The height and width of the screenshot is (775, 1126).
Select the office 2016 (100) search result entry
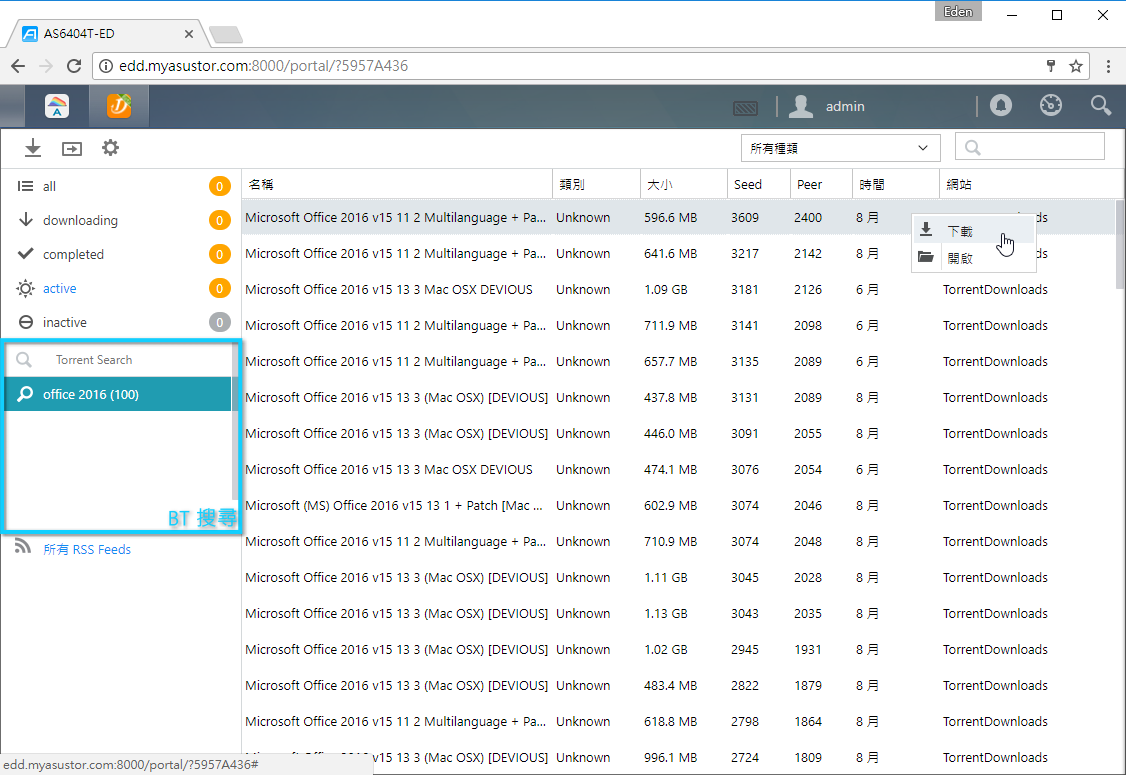pyautogui.click(x=118, y=394)
